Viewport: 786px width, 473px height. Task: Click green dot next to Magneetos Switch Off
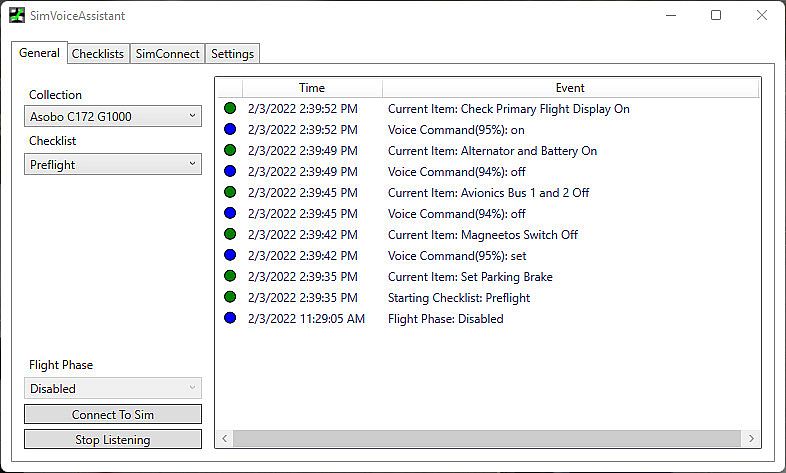point(230,235)
